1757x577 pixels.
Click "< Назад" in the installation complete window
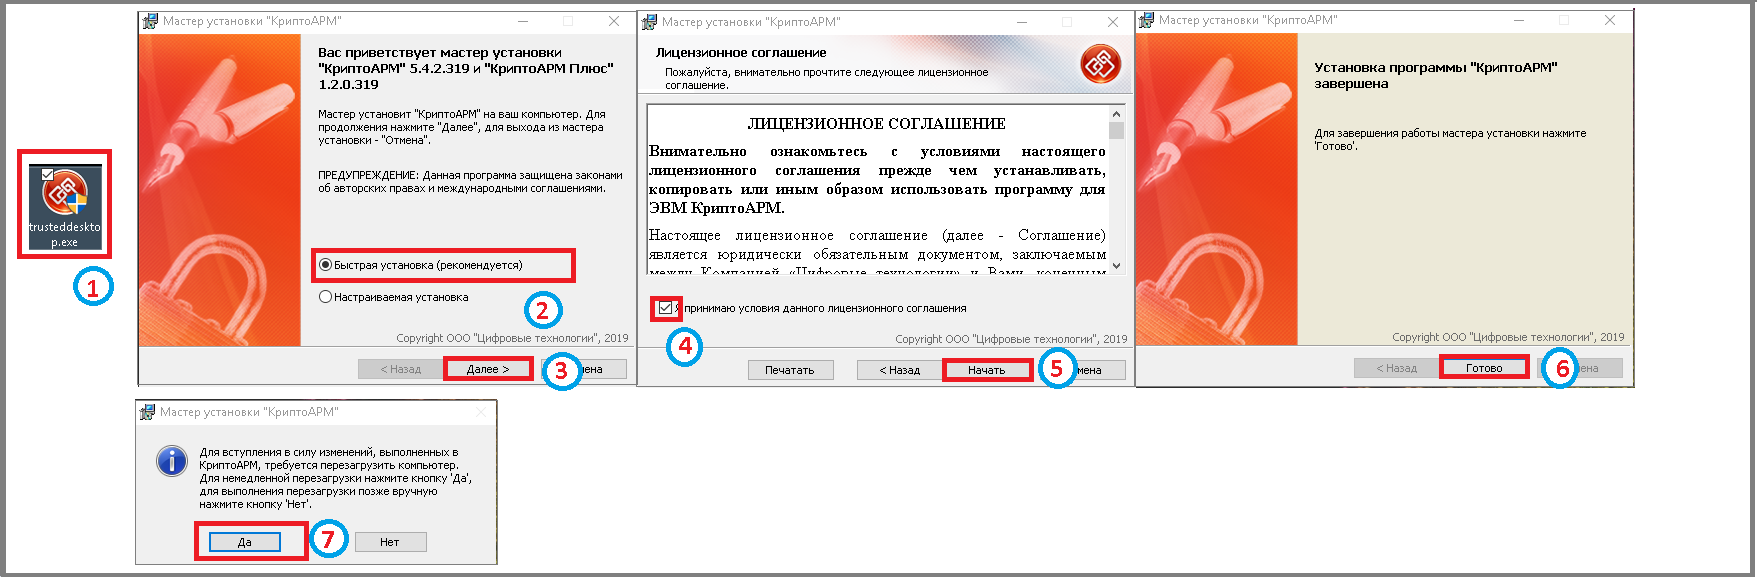point(1396,368)
